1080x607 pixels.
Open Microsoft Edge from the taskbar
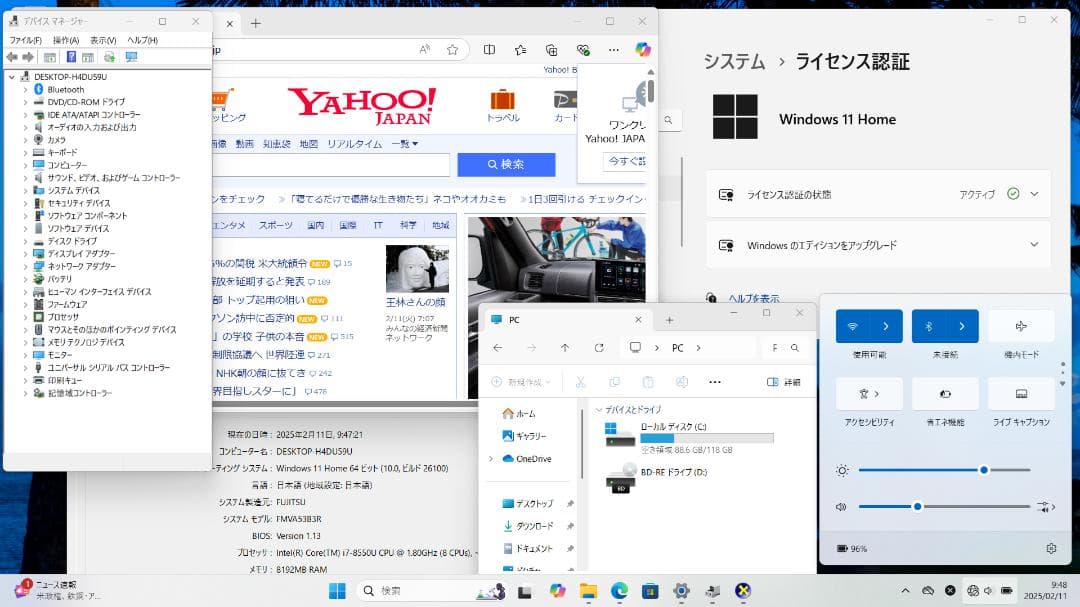click(622, 591)
